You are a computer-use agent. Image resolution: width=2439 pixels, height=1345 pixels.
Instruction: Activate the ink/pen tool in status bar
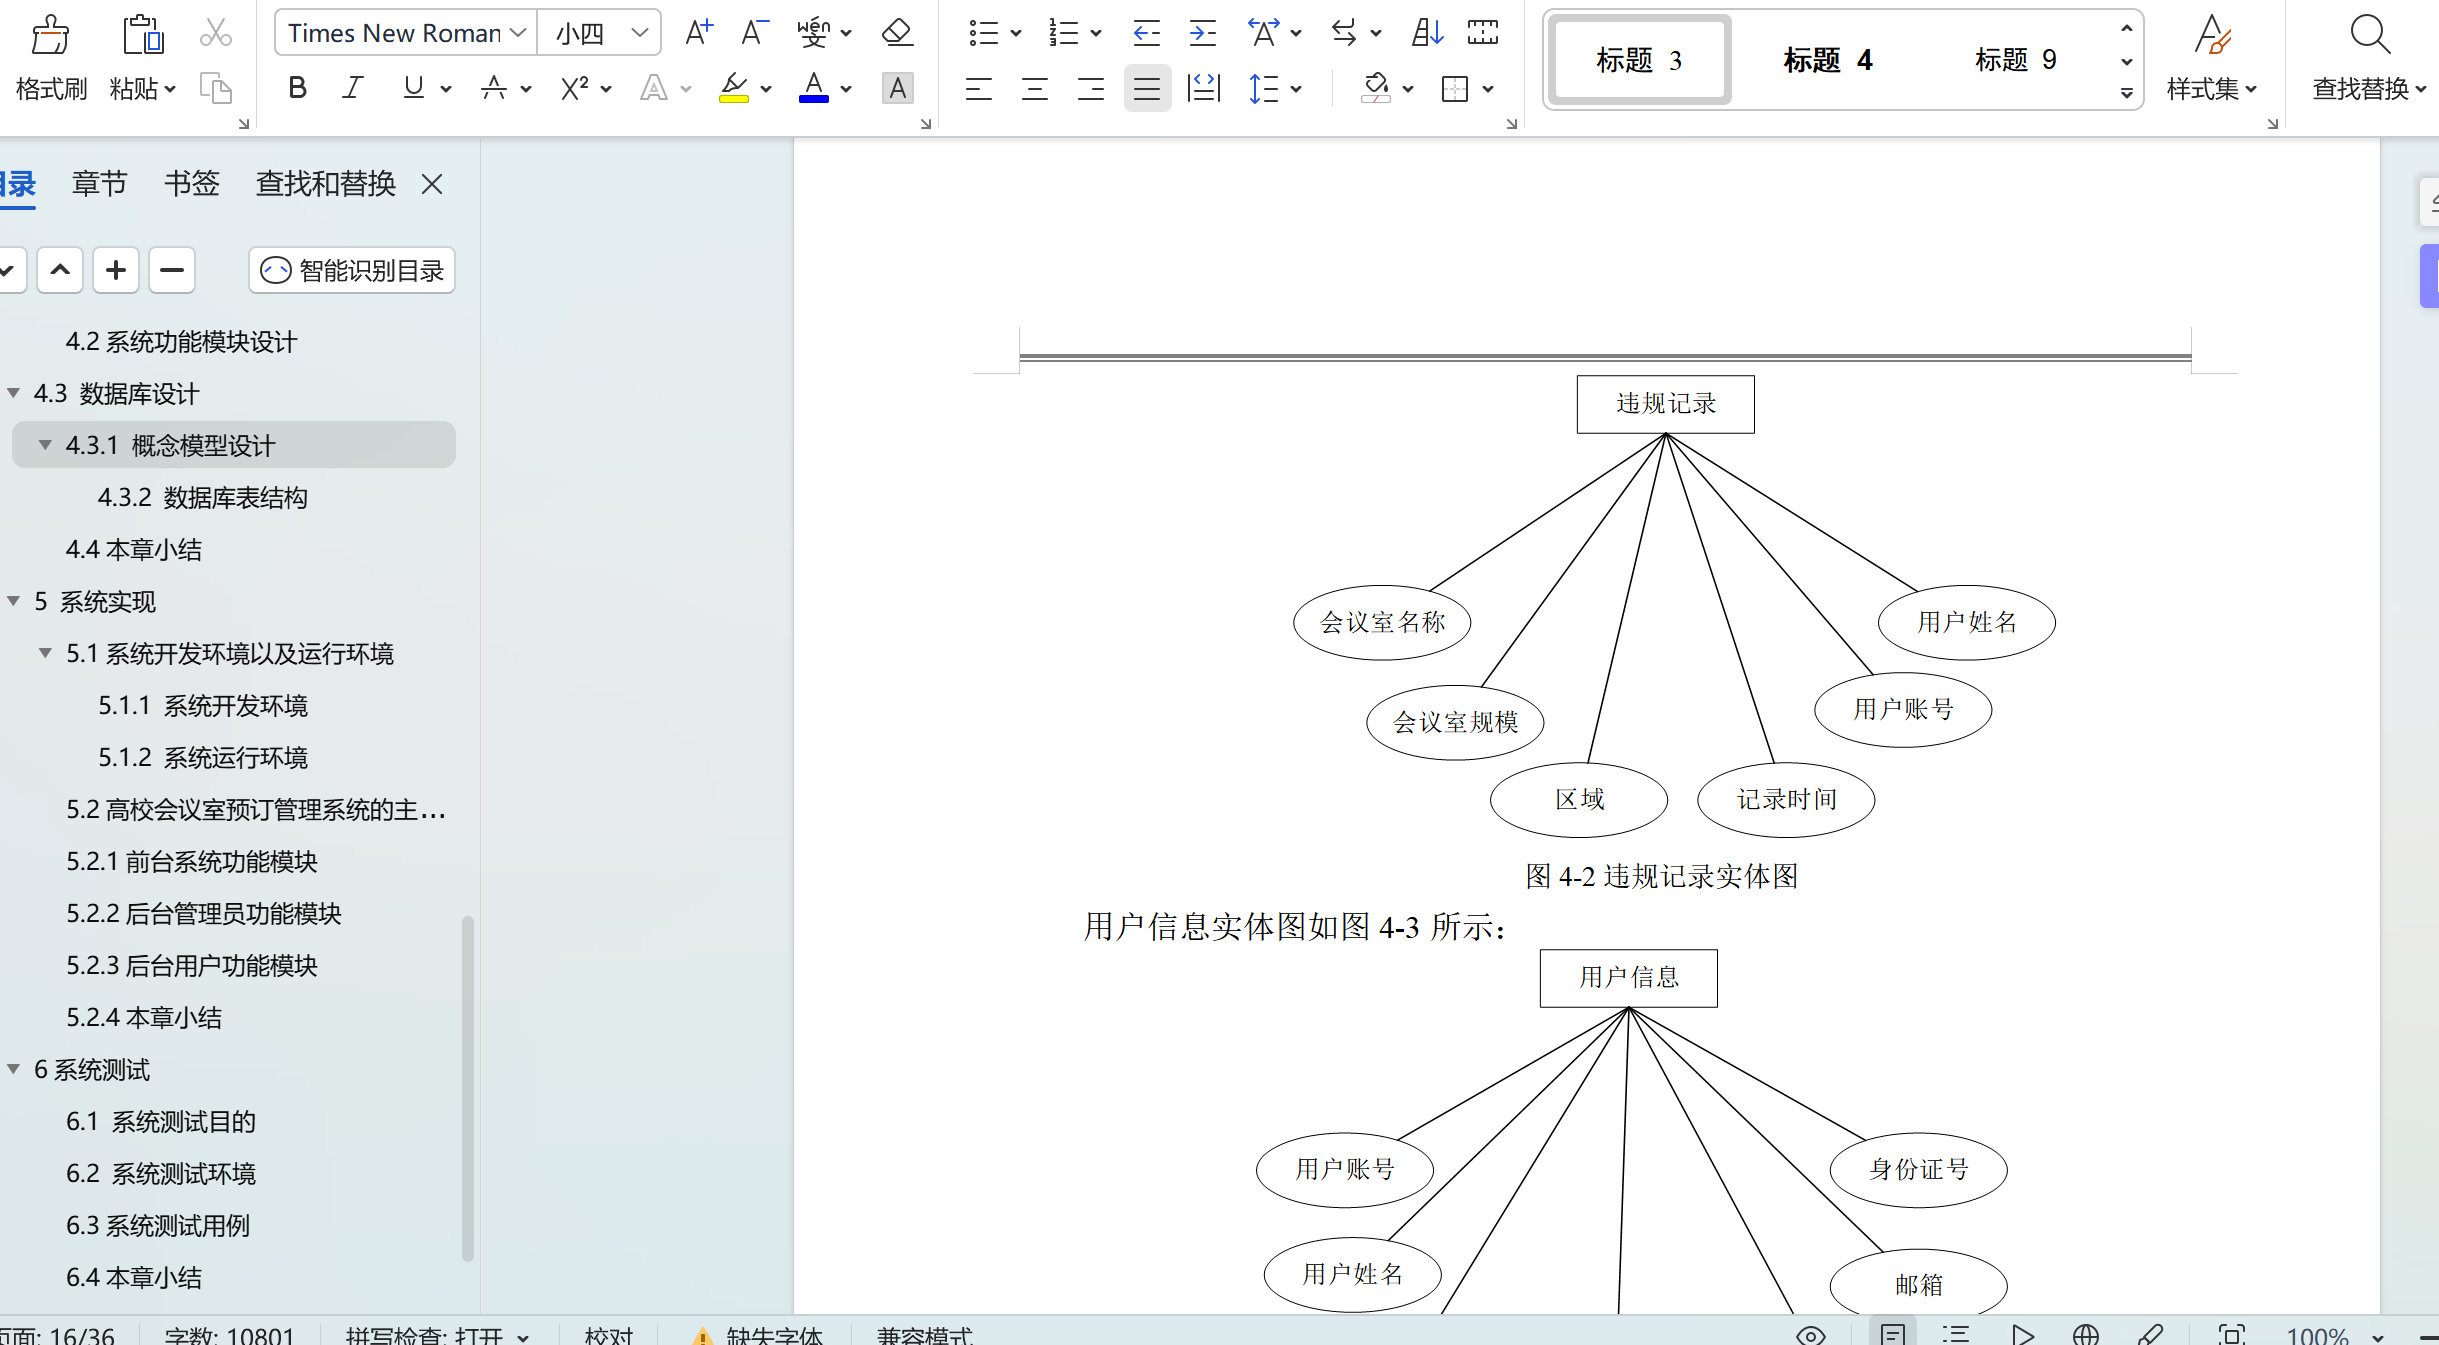click(x=2152, y=1334)
